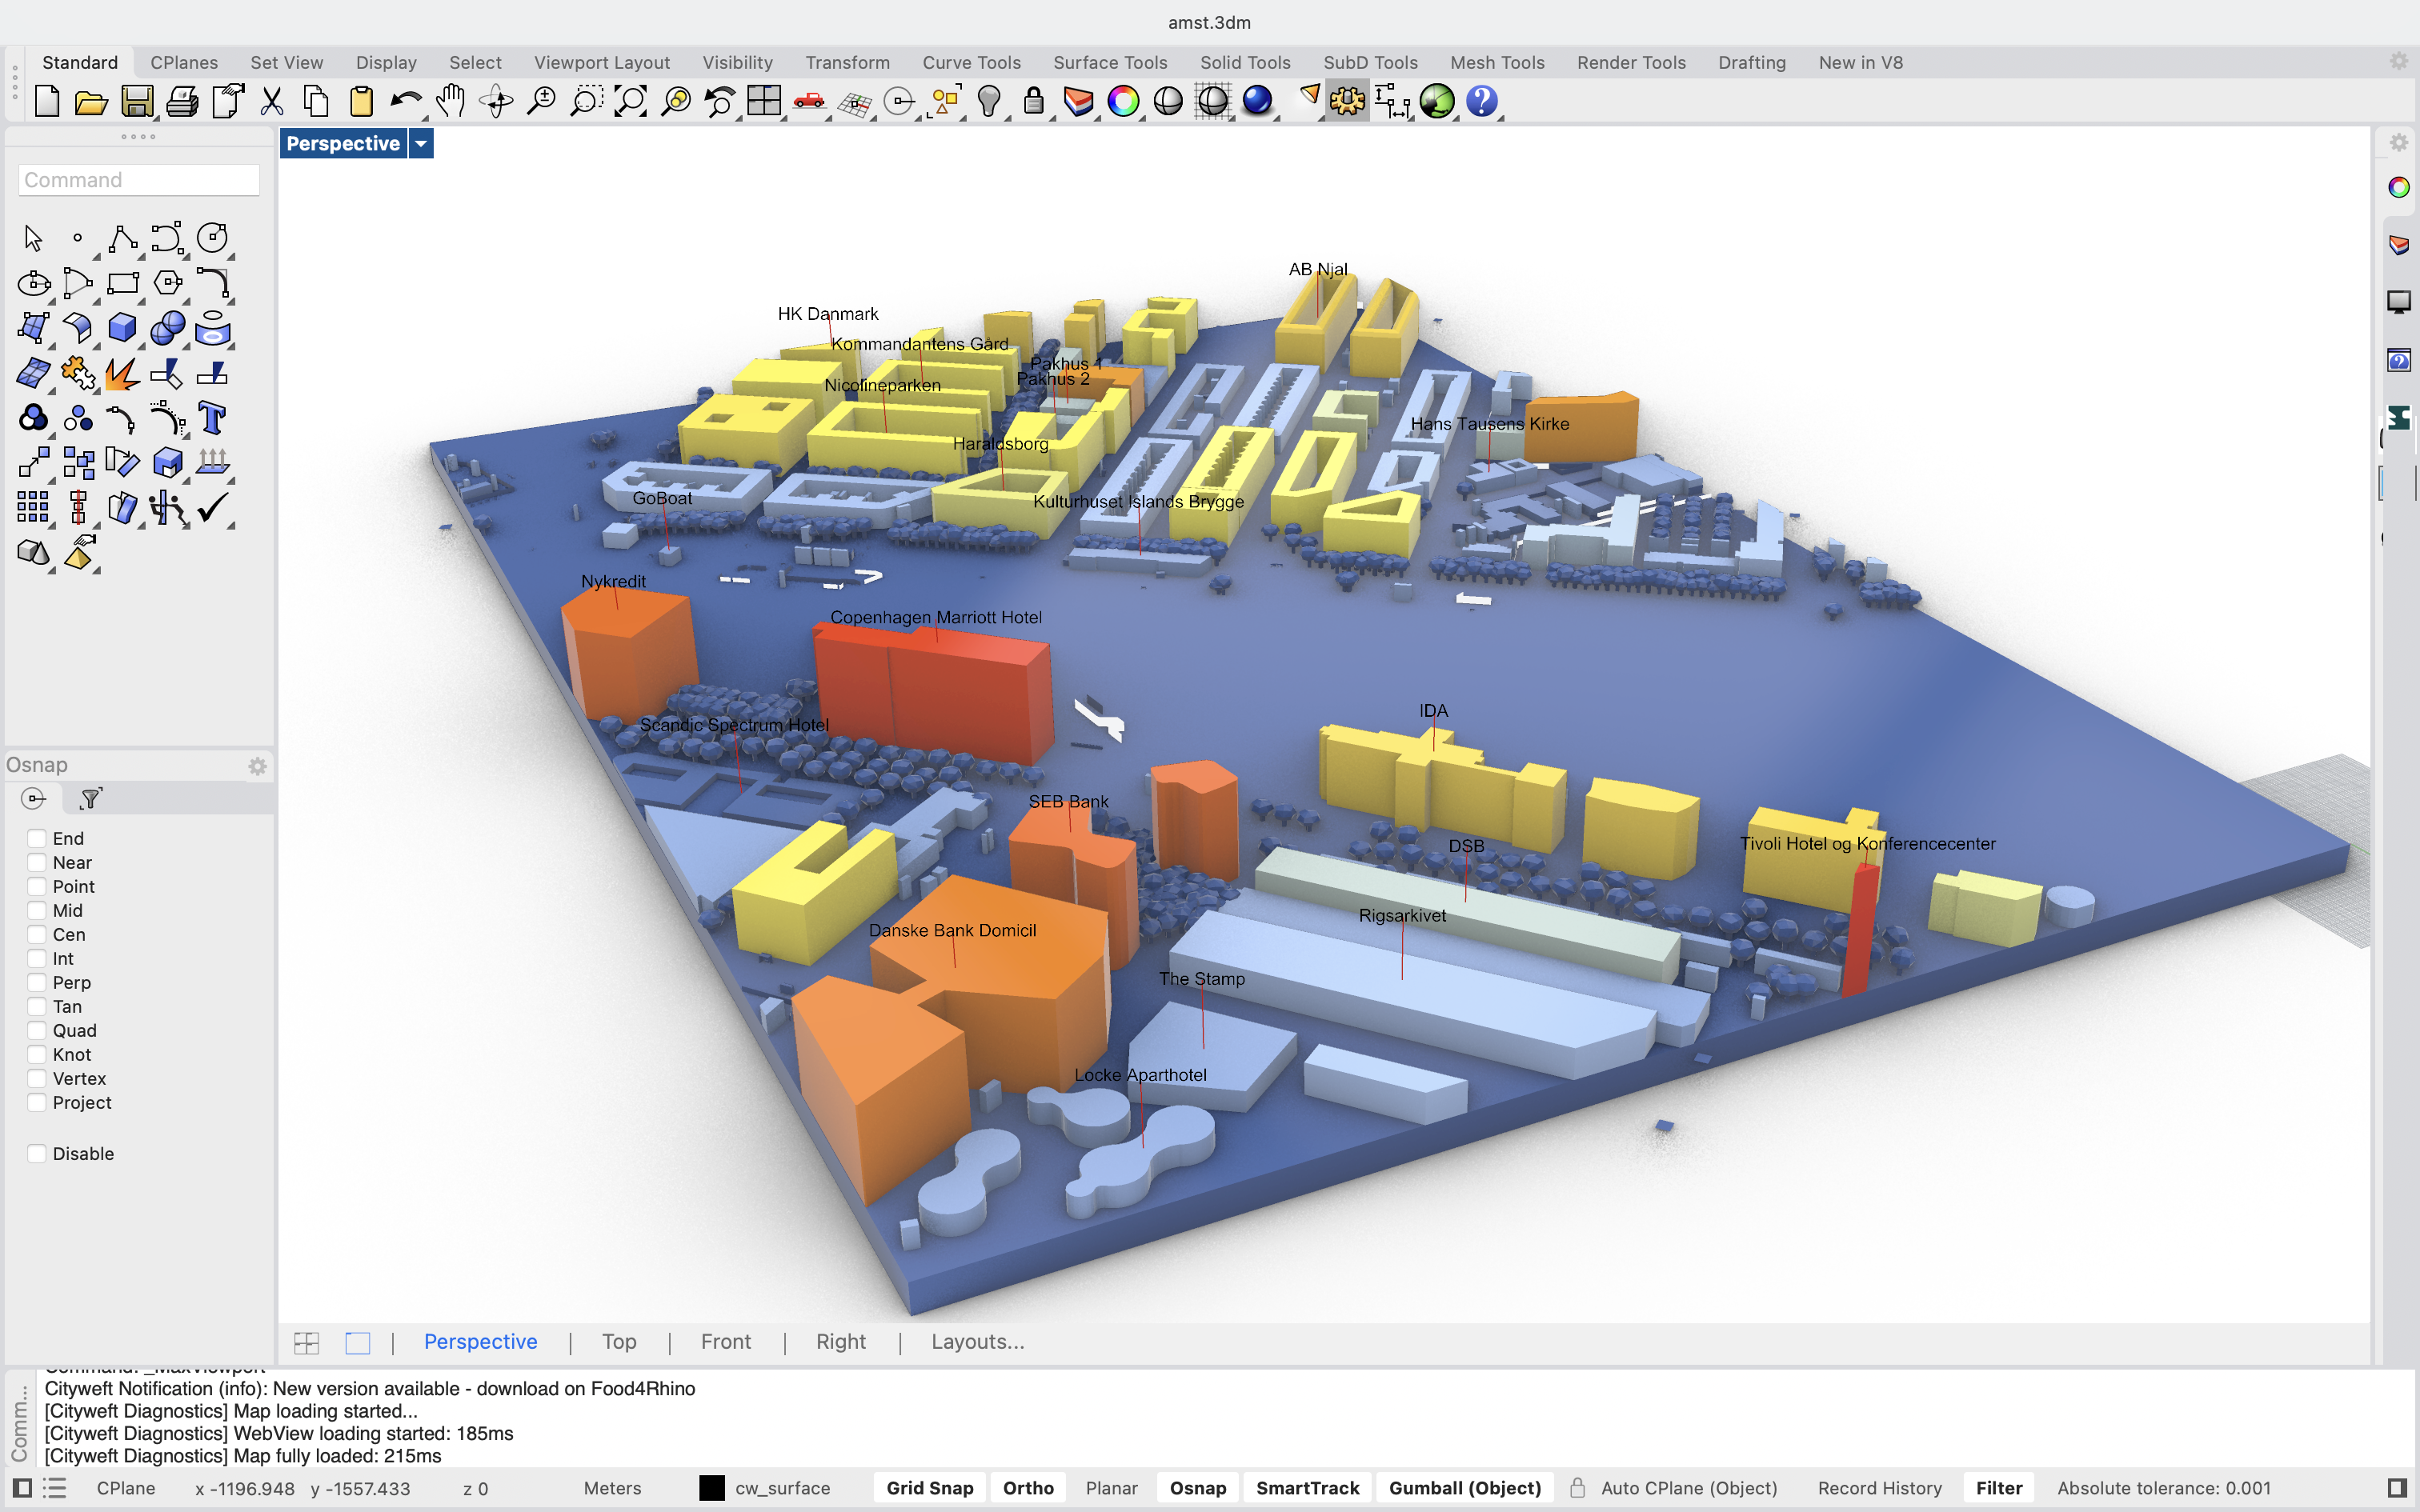Click Record History in status bar
Viewport: 2420px width, 1512px height.
coord(1879,1488)
